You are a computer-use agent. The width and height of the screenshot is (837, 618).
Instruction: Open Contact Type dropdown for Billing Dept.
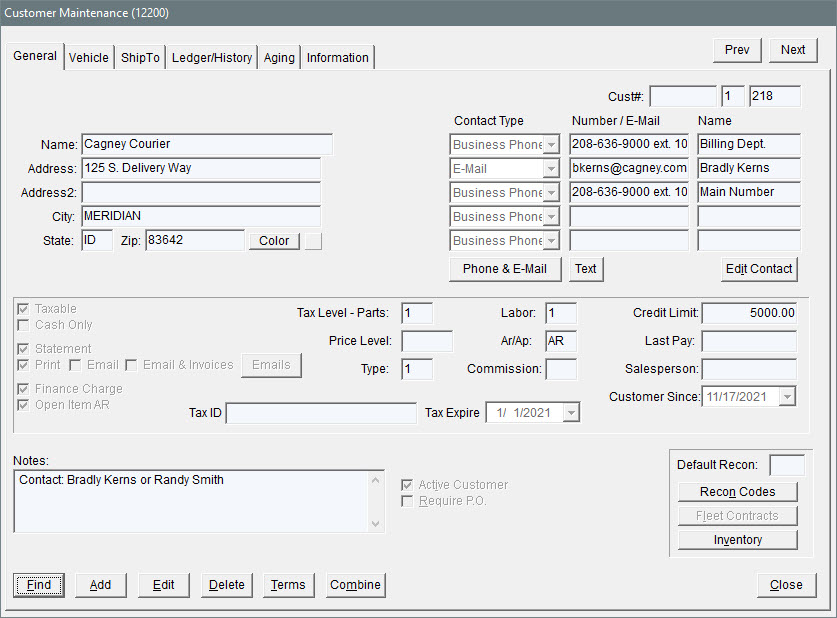[x=551, y=145]
